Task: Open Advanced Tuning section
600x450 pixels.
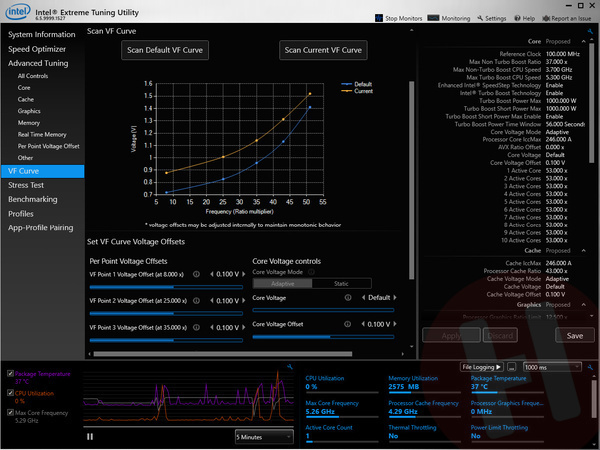Action: click(x=38, y=63)
